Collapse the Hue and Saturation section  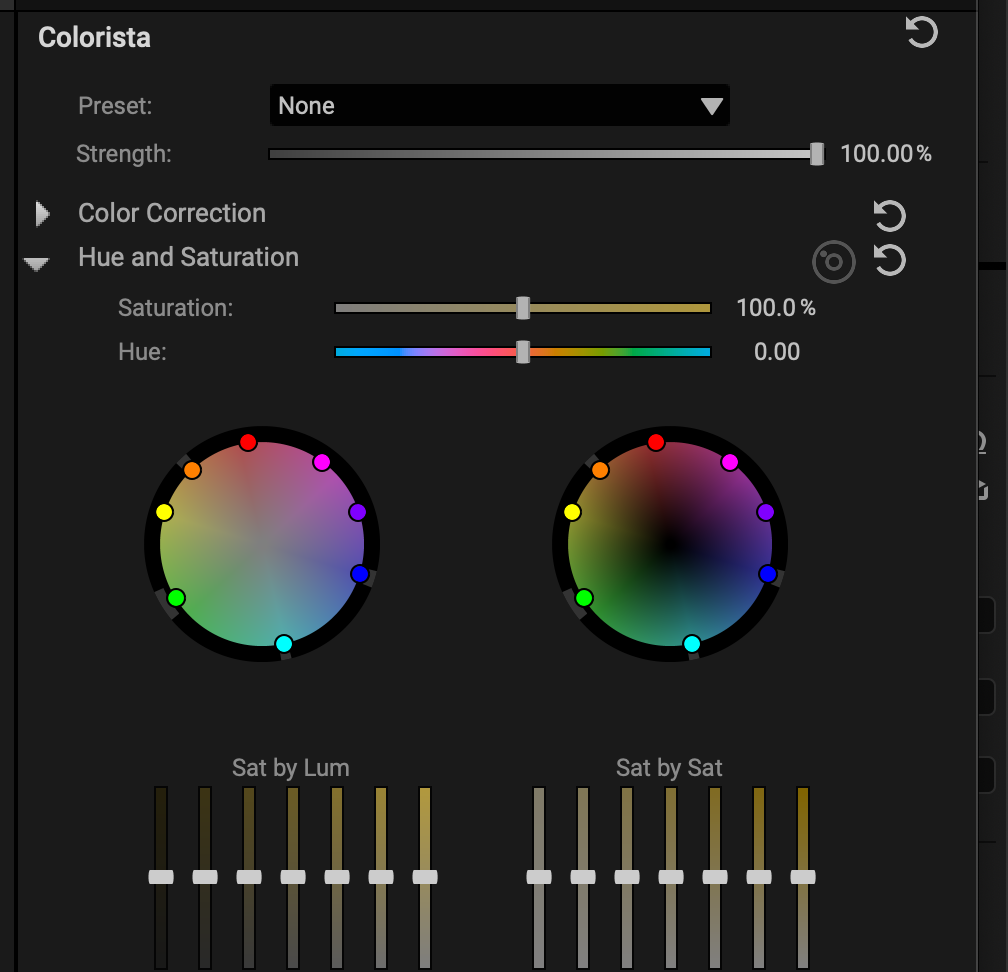tap(37, 264)
